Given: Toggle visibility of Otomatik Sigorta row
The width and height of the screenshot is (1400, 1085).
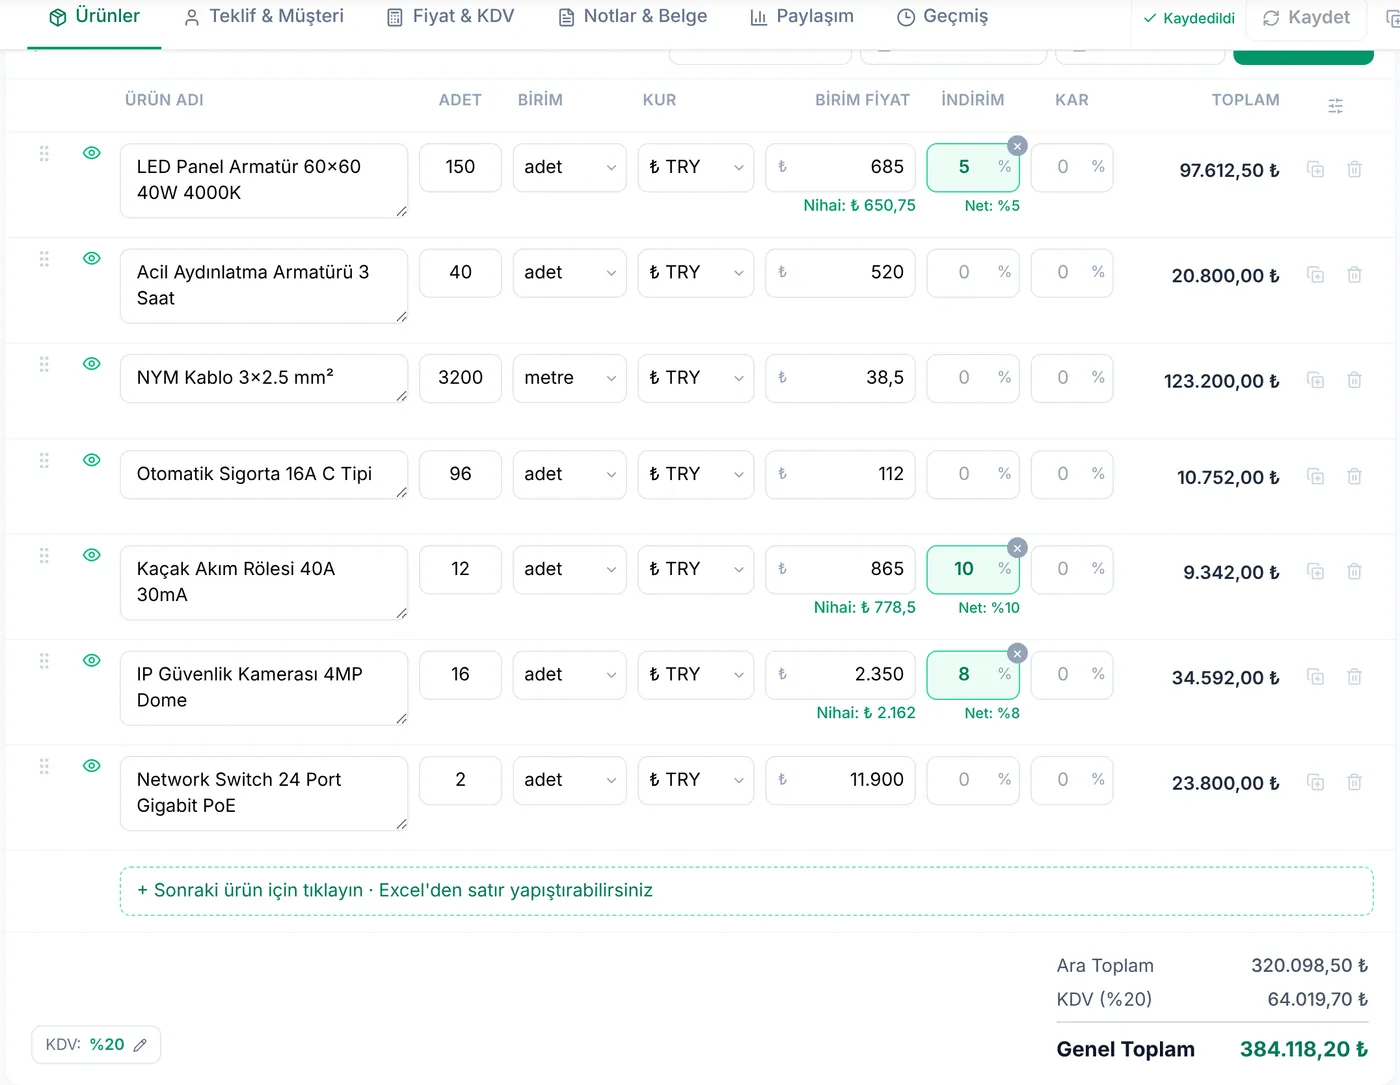Looking at the screenshot, I should [x=92, y=460].
